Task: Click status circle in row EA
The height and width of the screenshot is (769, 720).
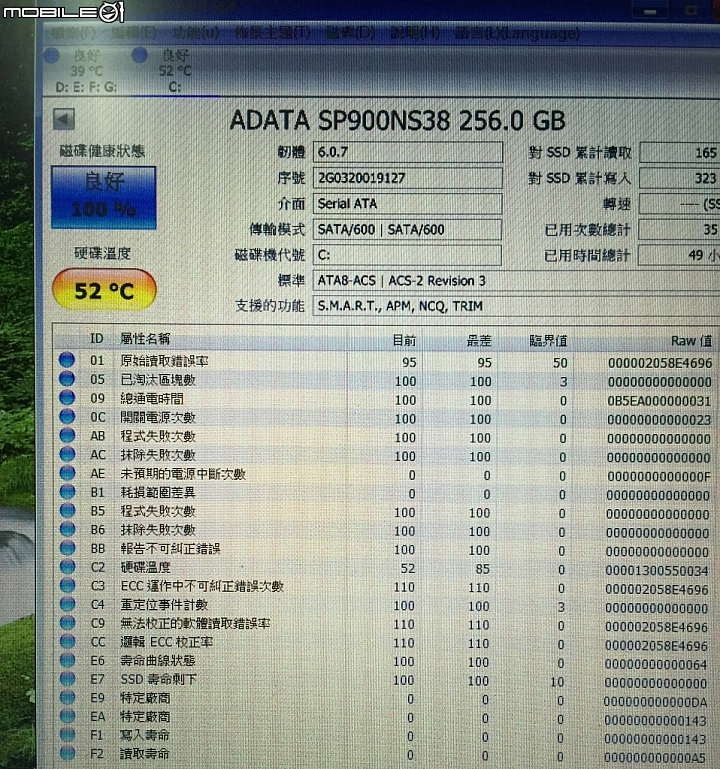Action: coord(67,716)
